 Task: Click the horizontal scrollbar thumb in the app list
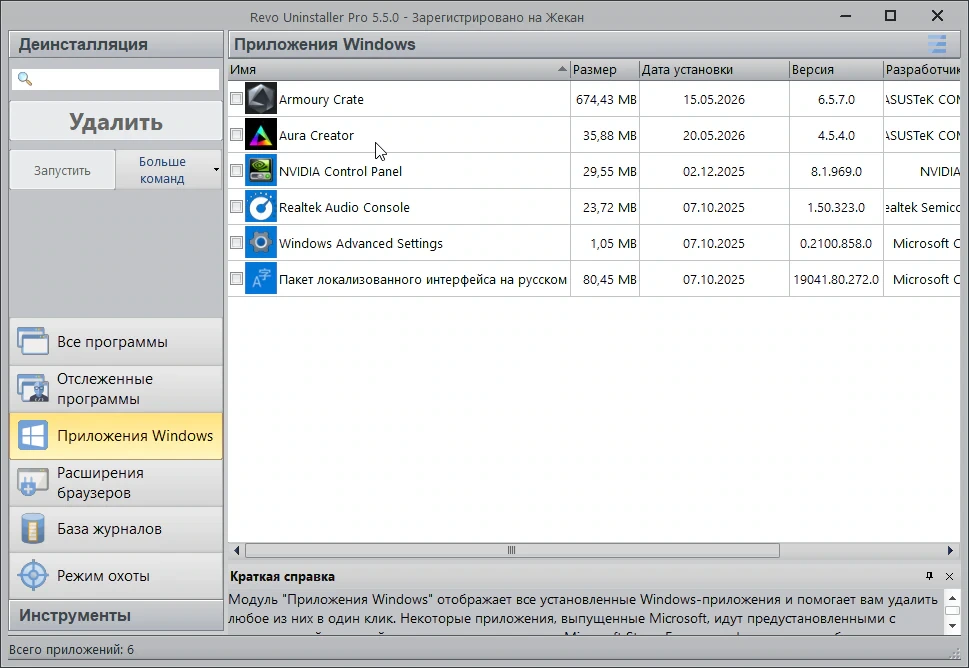tap(512, 550)
